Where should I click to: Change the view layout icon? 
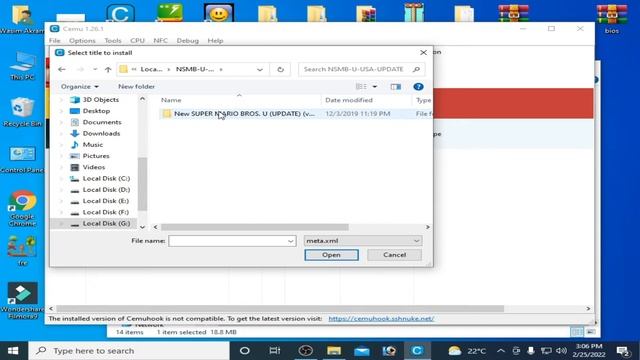coord(361,87)
